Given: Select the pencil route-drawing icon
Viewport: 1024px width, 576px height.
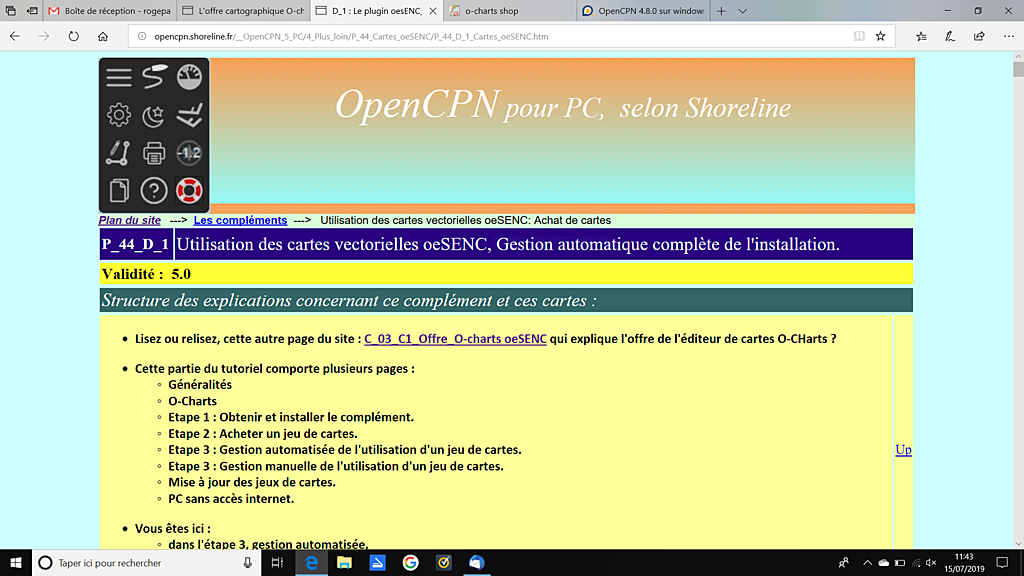Looking at the screenshot, I should (119, 153).
